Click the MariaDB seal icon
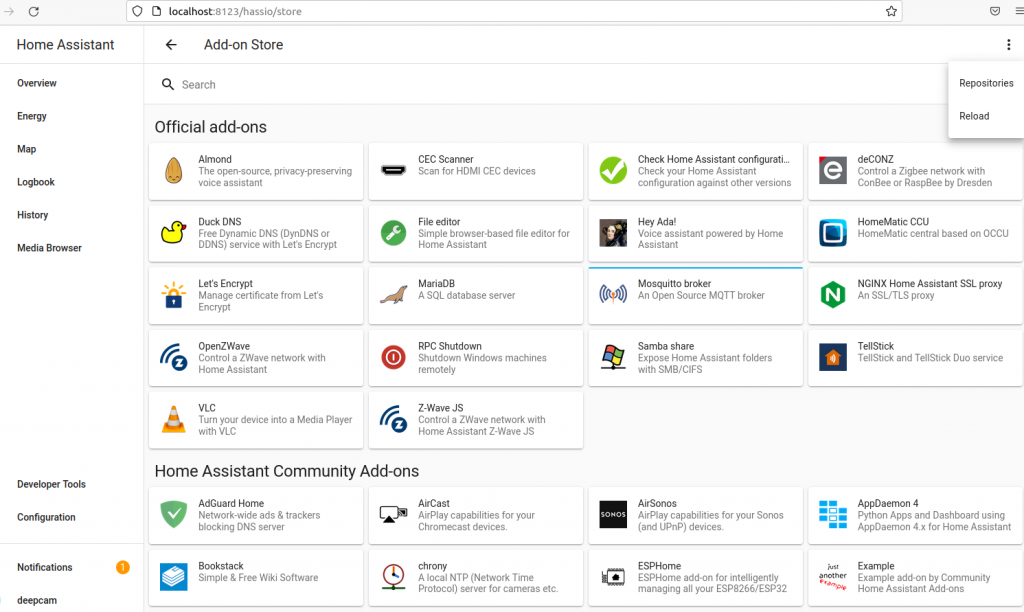Viewport: 1024px width, 612px height. [393, 295]
